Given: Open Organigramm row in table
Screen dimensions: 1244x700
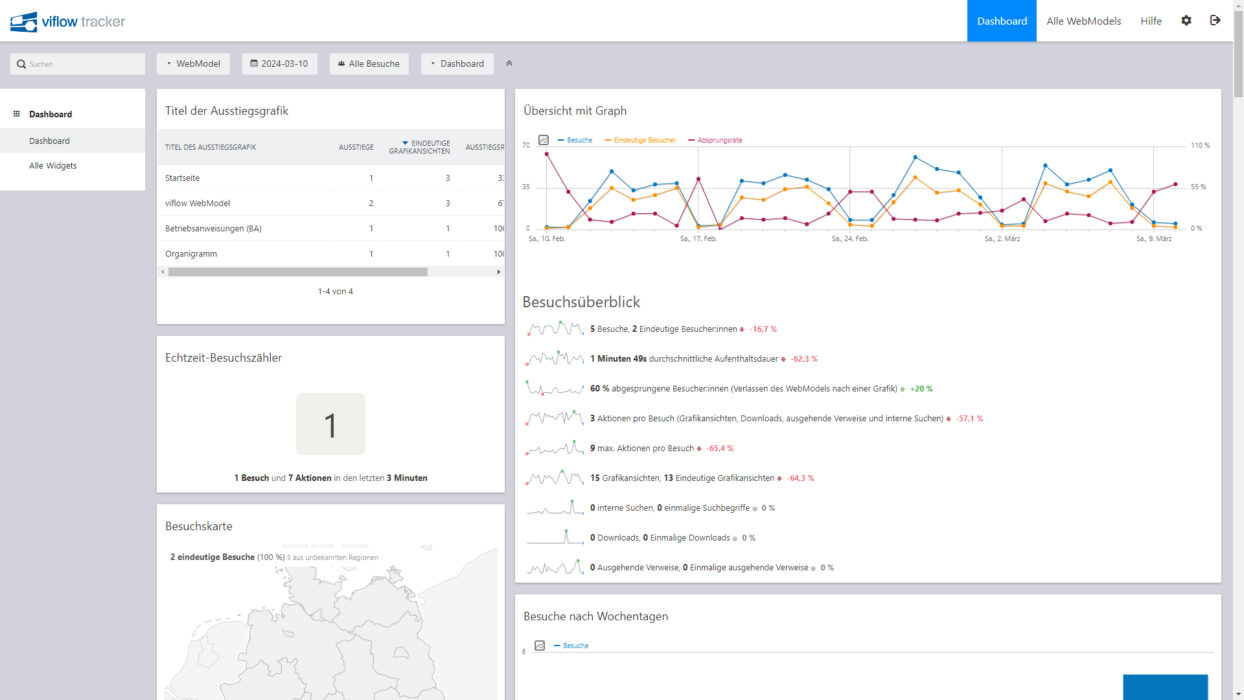Looking at the screenshot, I should coord(330,253).
